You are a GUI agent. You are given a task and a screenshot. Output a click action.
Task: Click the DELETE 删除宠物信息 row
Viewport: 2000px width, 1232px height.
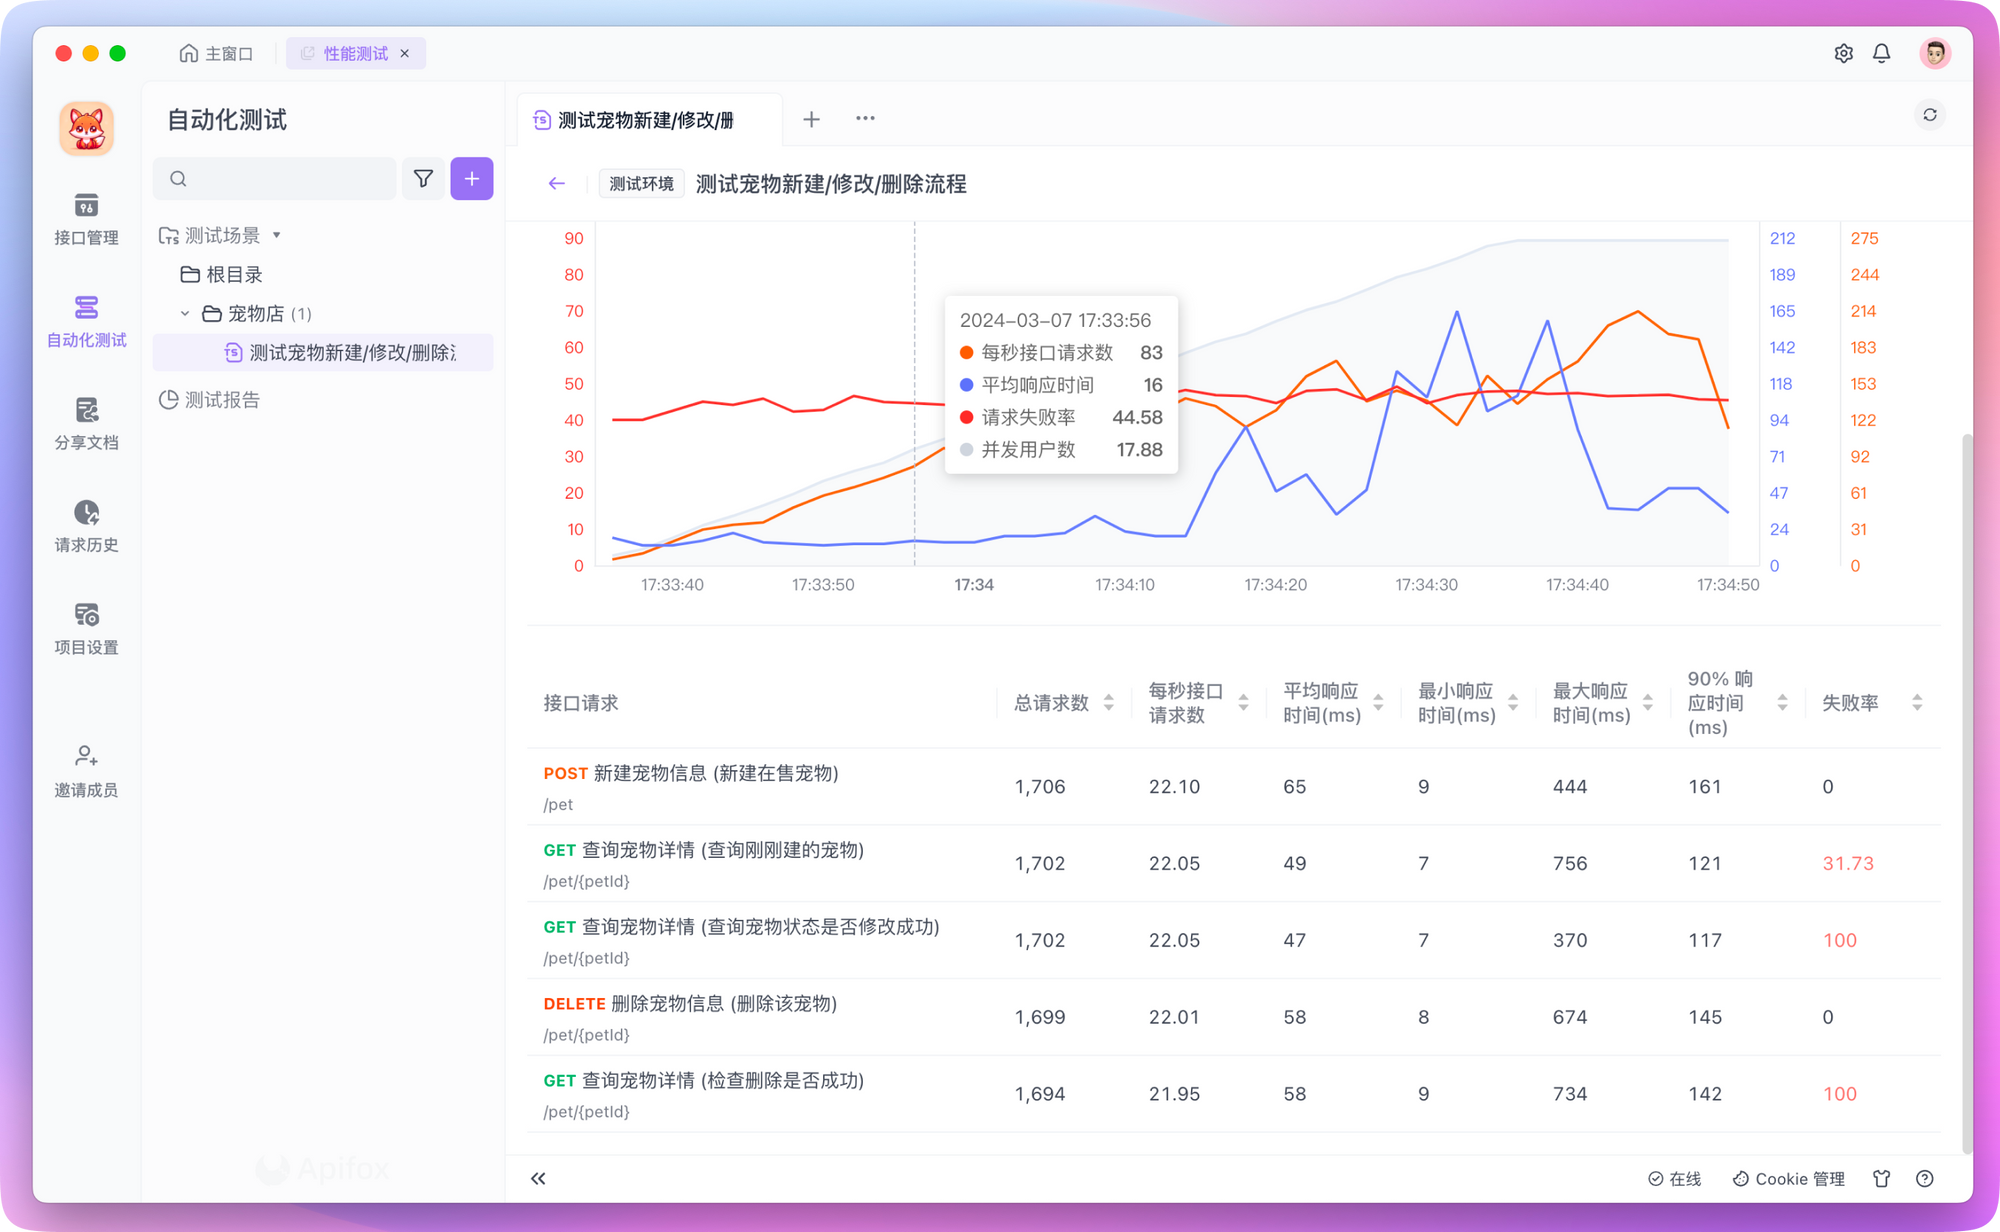[1234, 1018]
